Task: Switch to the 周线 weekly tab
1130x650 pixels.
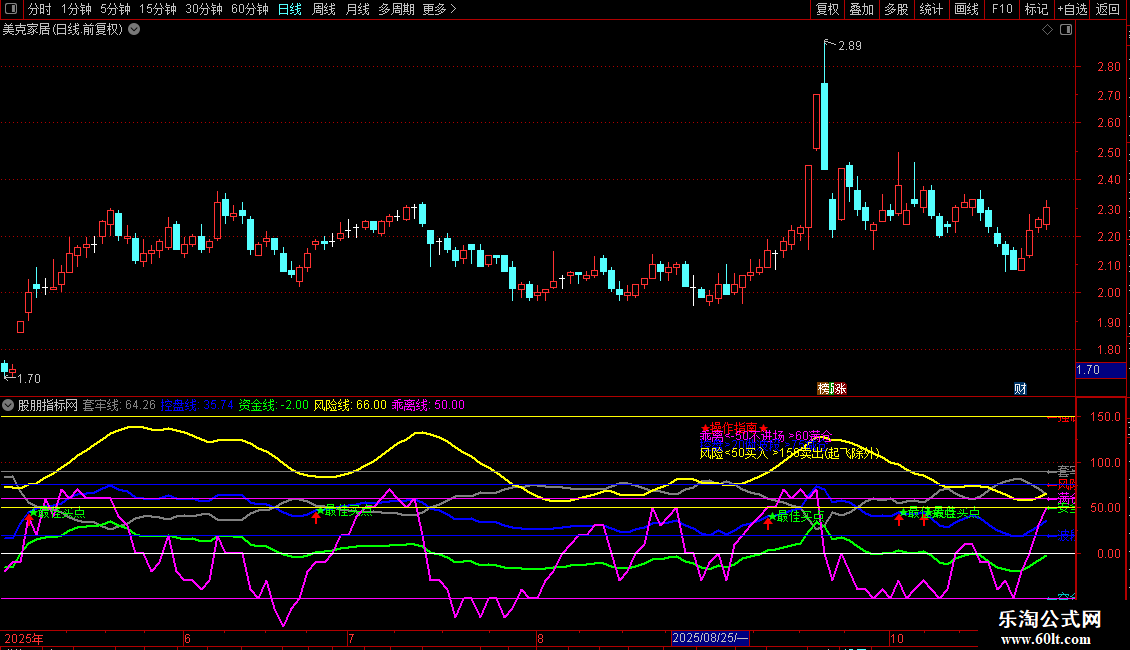Action: coord(324,10)
